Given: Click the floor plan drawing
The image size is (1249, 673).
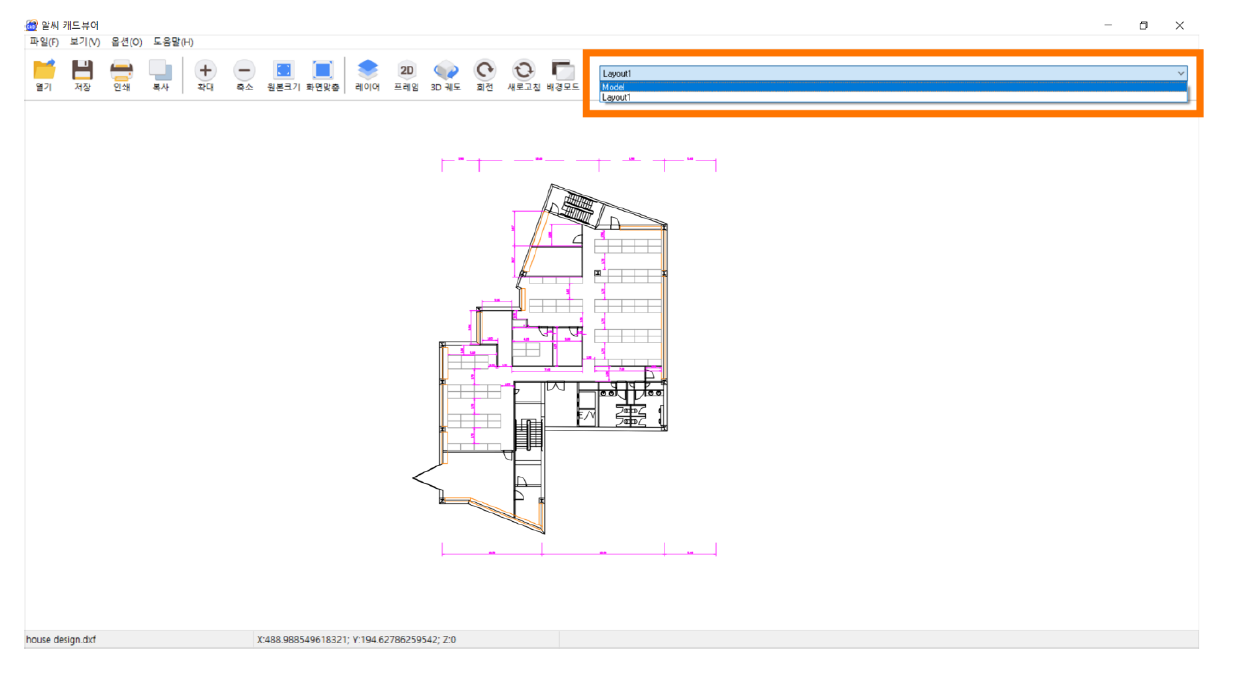Looking at the screenshot, I should pos(565,355).
